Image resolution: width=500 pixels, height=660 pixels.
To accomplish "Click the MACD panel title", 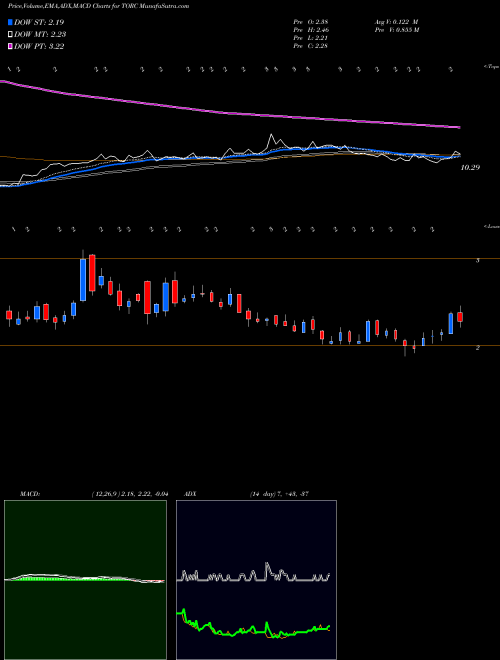I will [30, 494].
